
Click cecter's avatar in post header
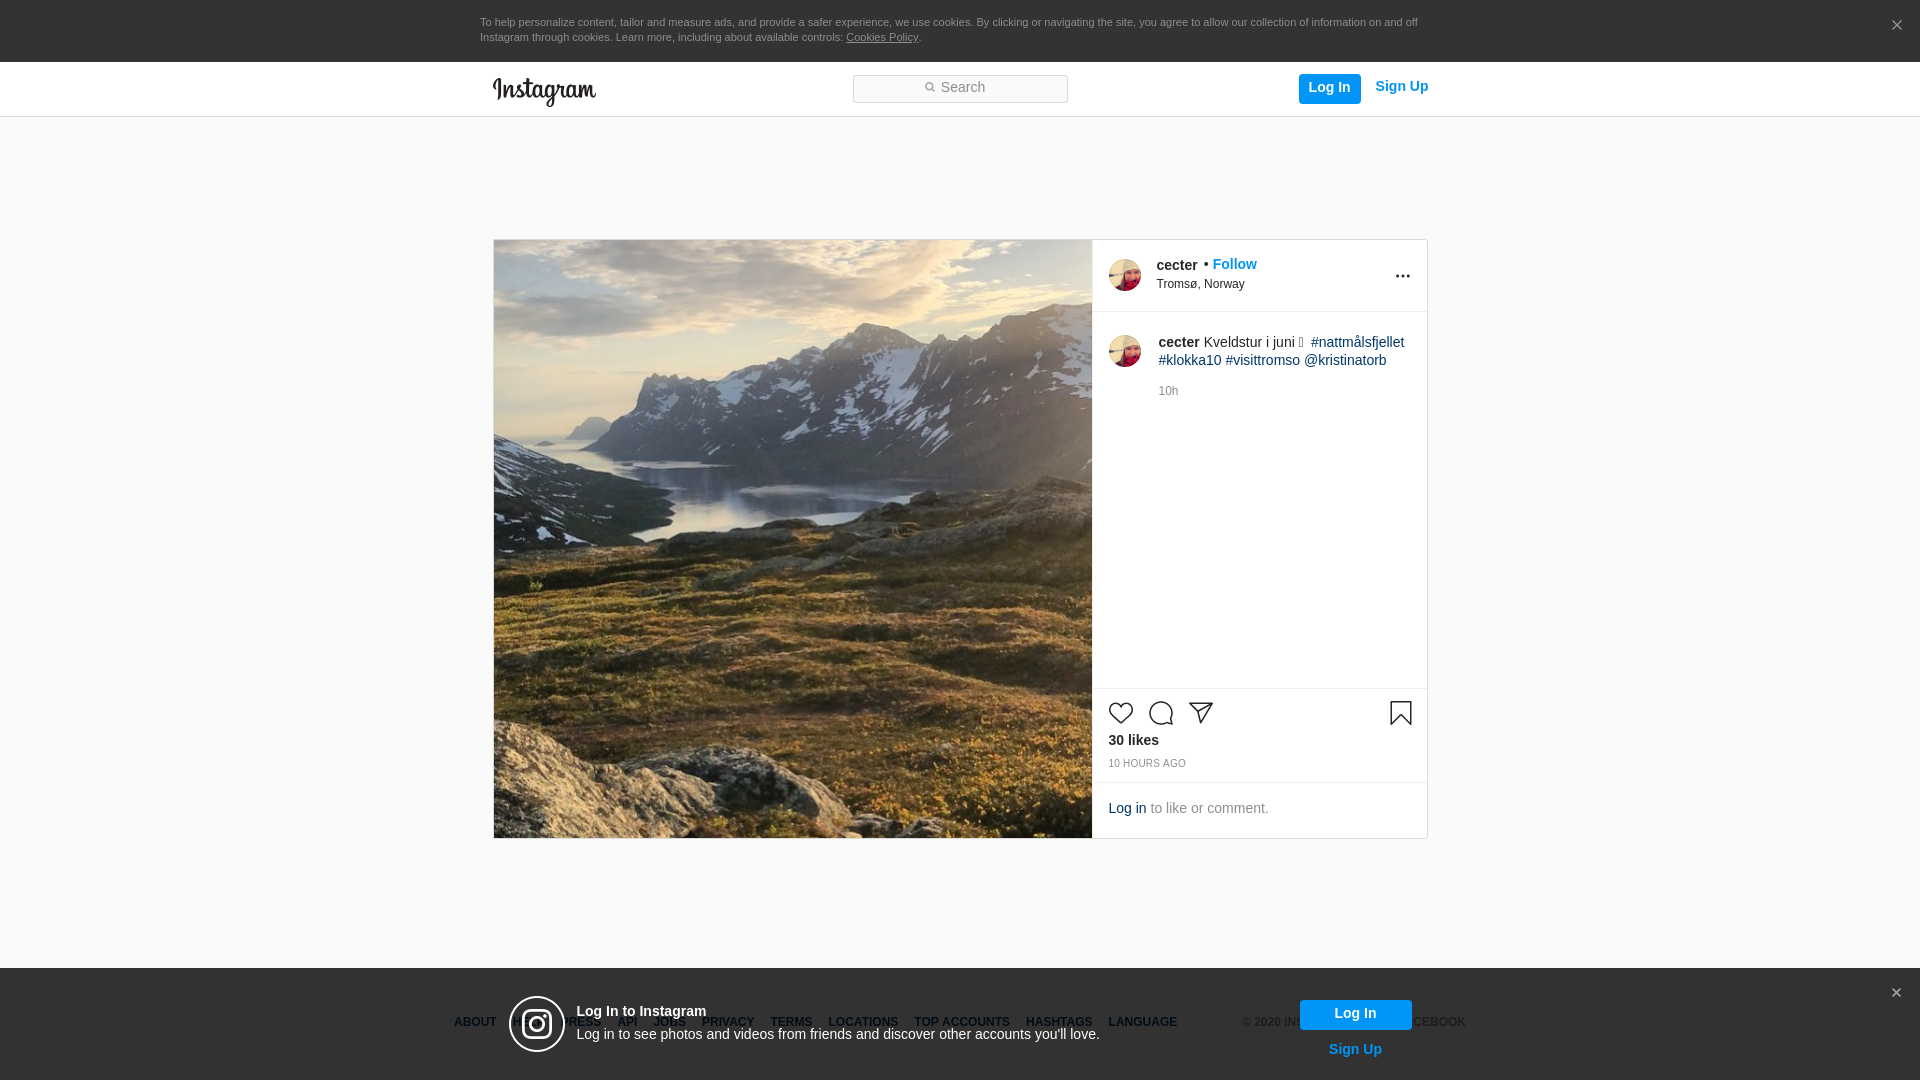(1124, 275)
